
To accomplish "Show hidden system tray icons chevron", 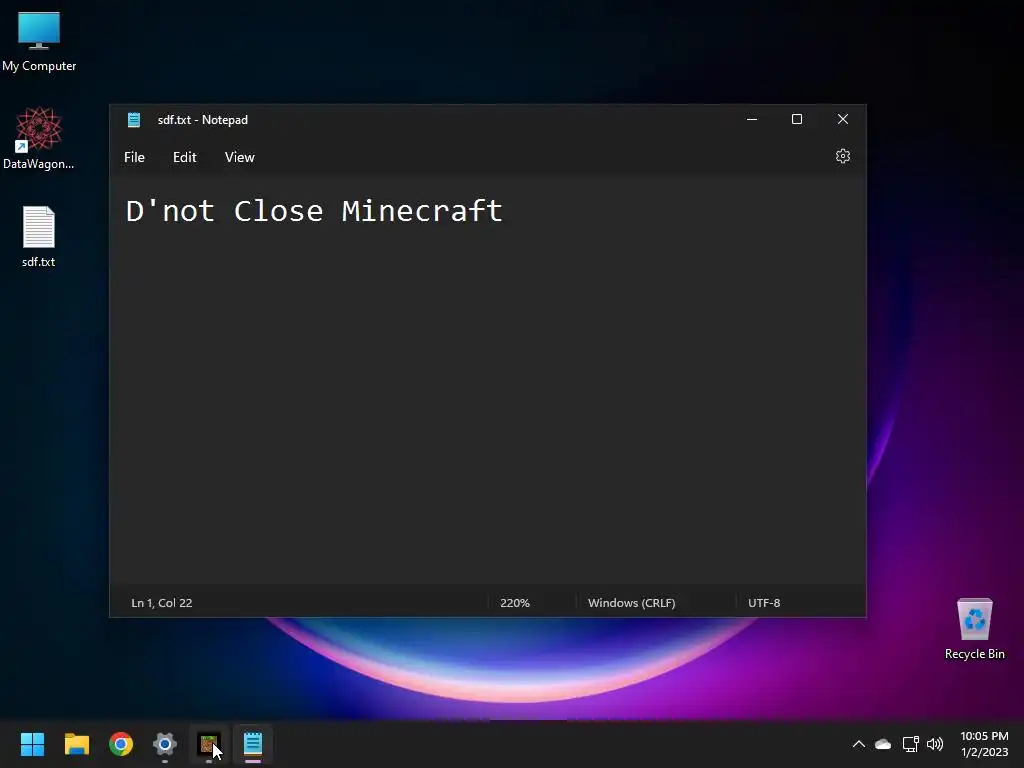I will tap(859, 744).
